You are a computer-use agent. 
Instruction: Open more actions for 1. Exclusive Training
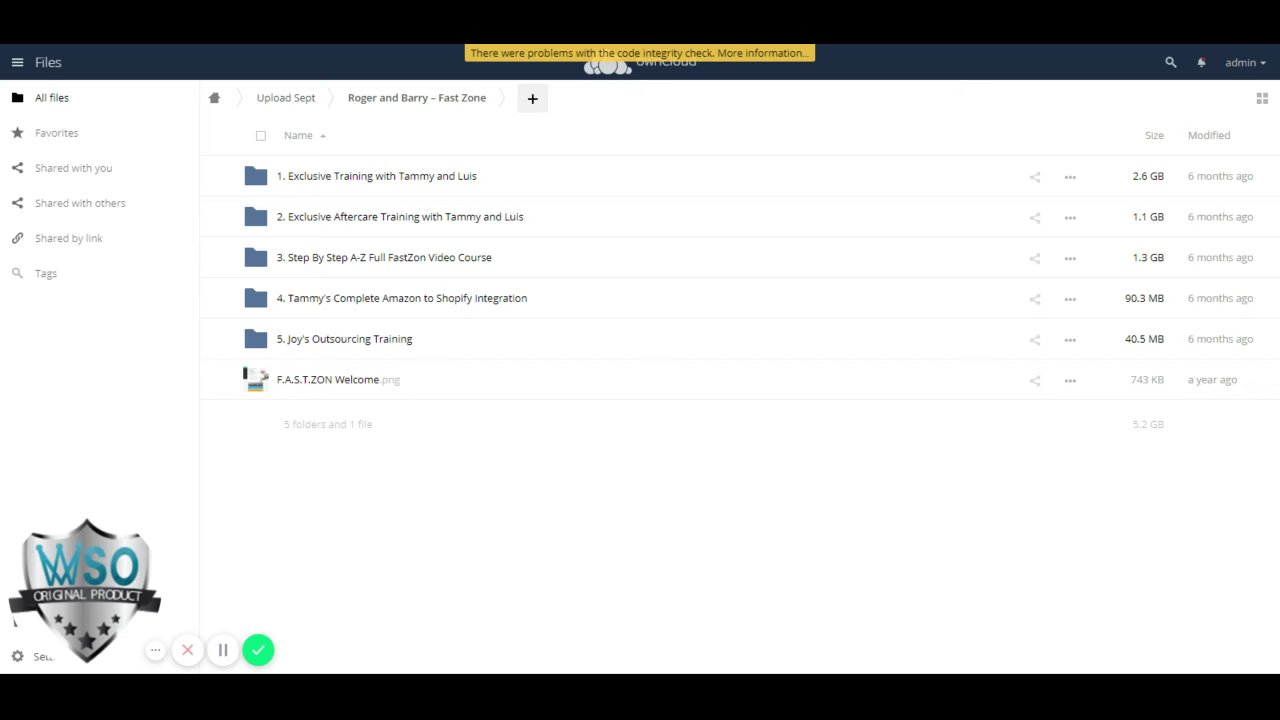(1070, 177)
